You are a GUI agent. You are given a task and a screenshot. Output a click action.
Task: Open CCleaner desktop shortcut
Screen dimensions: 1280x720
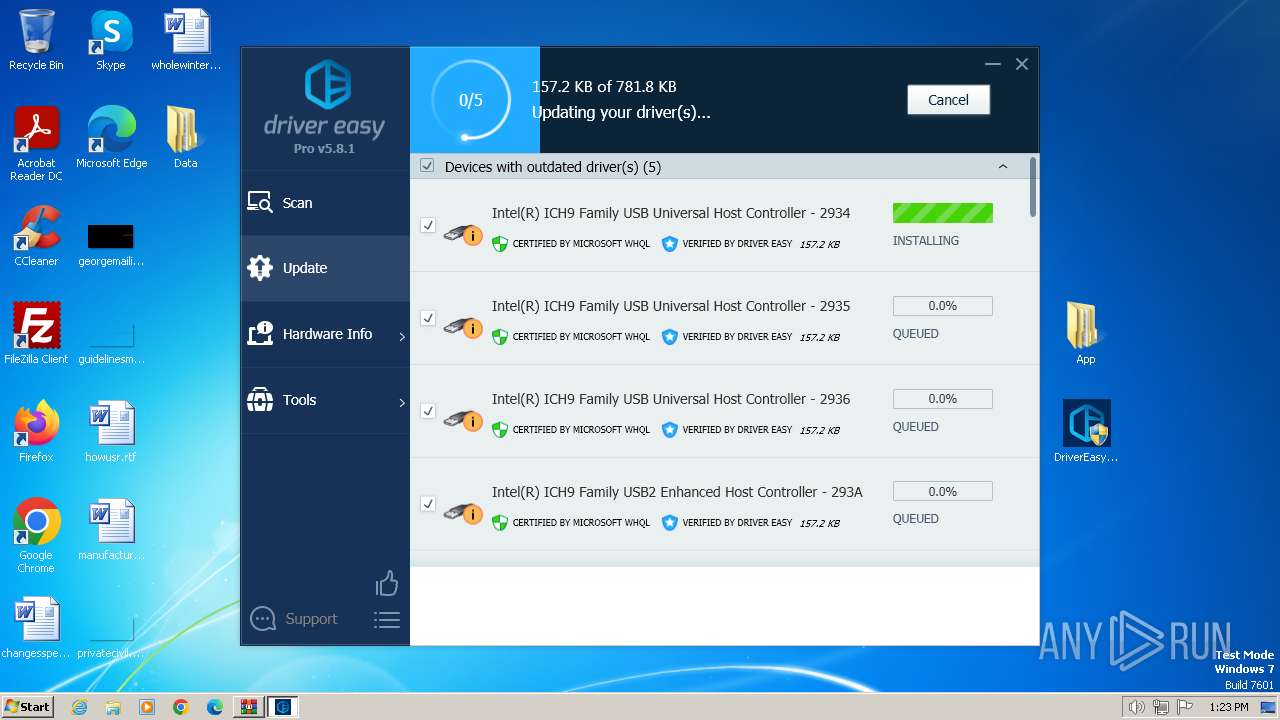pyautogui.click(x=36, y=236)
